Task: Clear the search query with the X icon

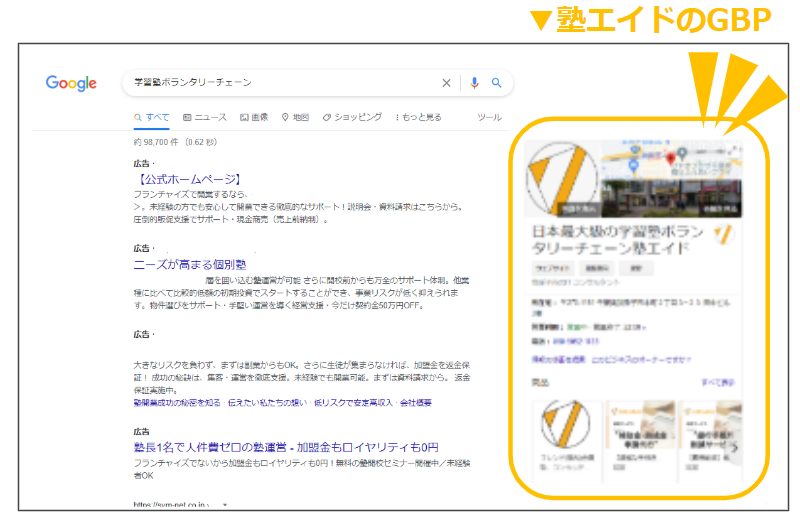Action: [x=446, y=83]
